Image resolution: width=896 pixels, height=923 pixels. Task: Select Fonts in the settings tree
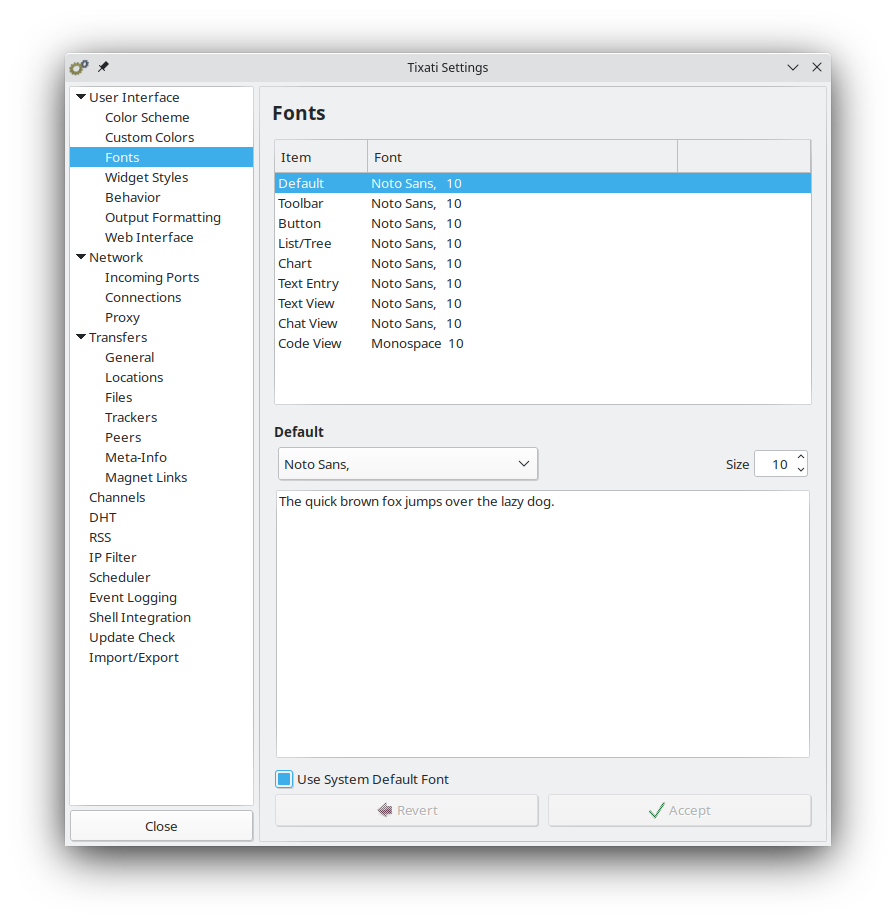[x=161, y=157]
